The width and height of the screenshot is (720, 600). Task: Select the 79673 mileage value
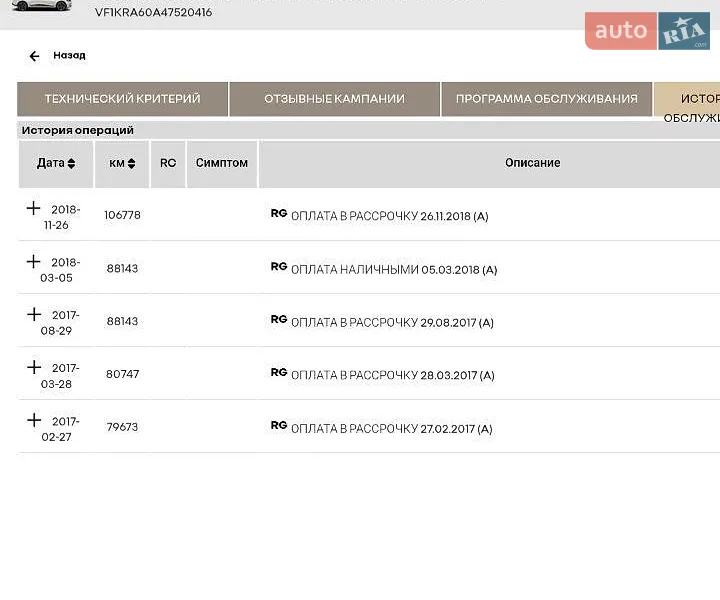tap(122, 427)
